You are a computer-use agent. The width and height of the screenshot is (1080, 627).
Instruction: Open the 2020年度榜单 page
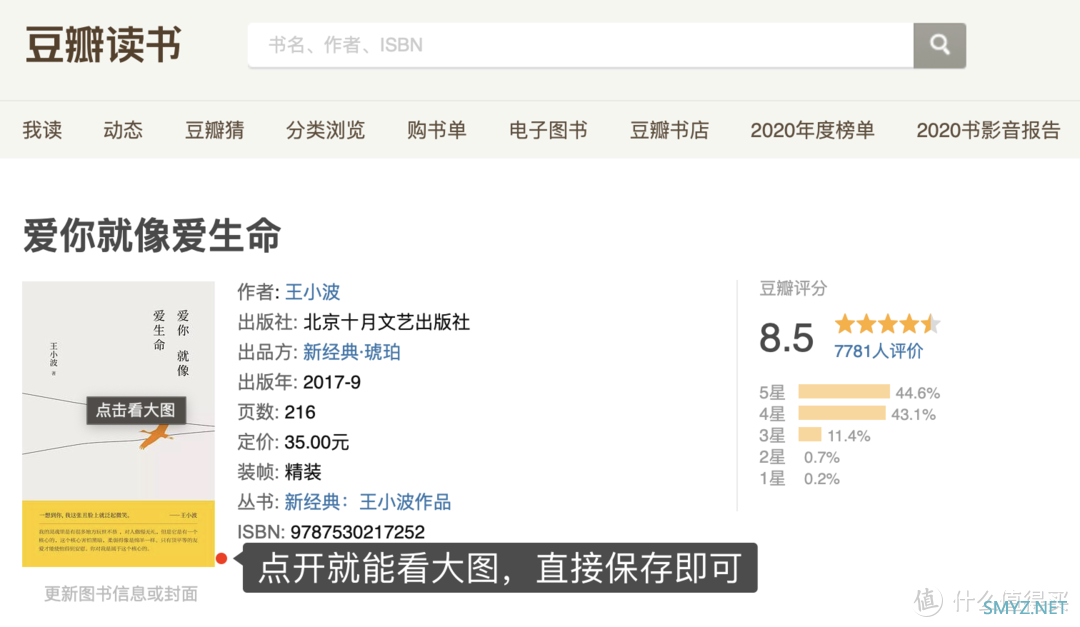pyautogui.click(x=812, y=130)
